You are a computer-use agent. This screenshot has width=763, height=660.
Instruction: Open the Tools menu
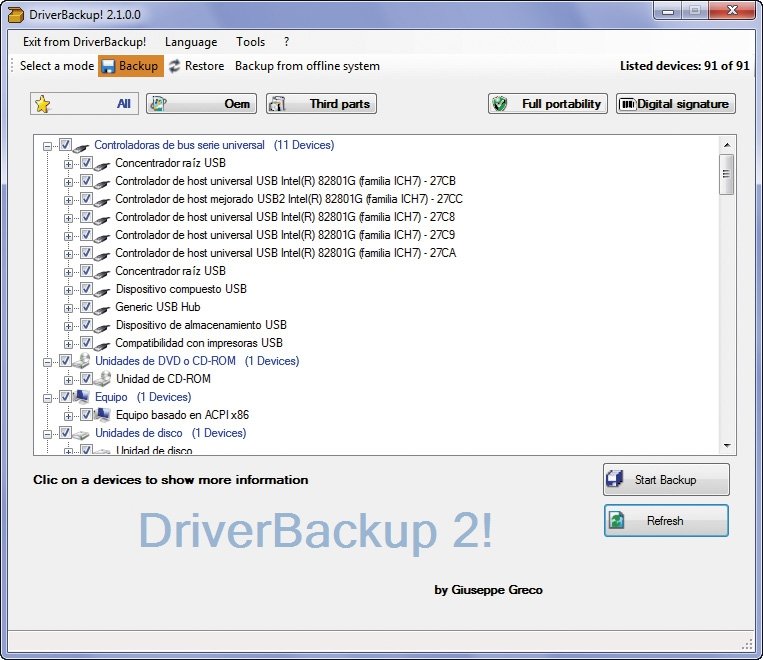251,42
